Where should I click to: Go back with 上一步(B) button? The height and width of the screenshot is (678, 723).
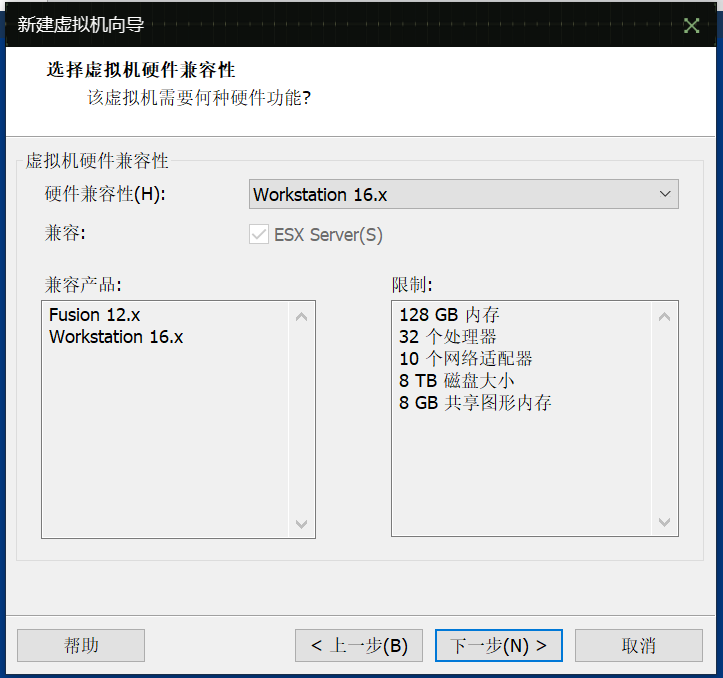(x=359, y=645)
